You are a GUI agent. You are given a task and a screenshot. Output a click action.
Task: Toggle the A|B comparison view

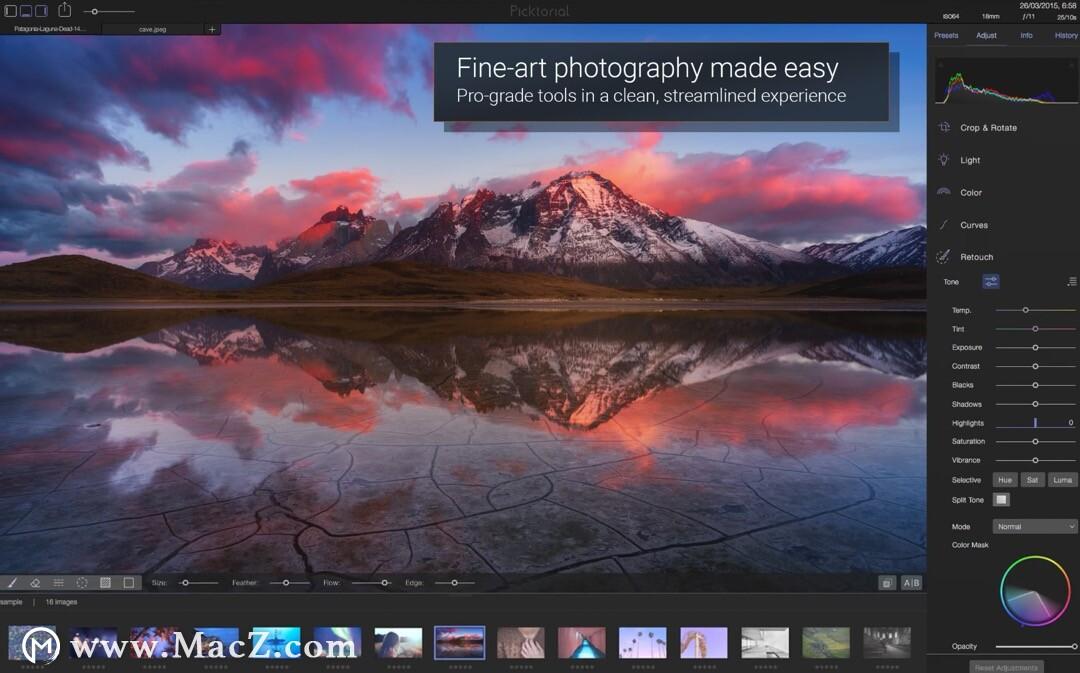coord(911,583)
